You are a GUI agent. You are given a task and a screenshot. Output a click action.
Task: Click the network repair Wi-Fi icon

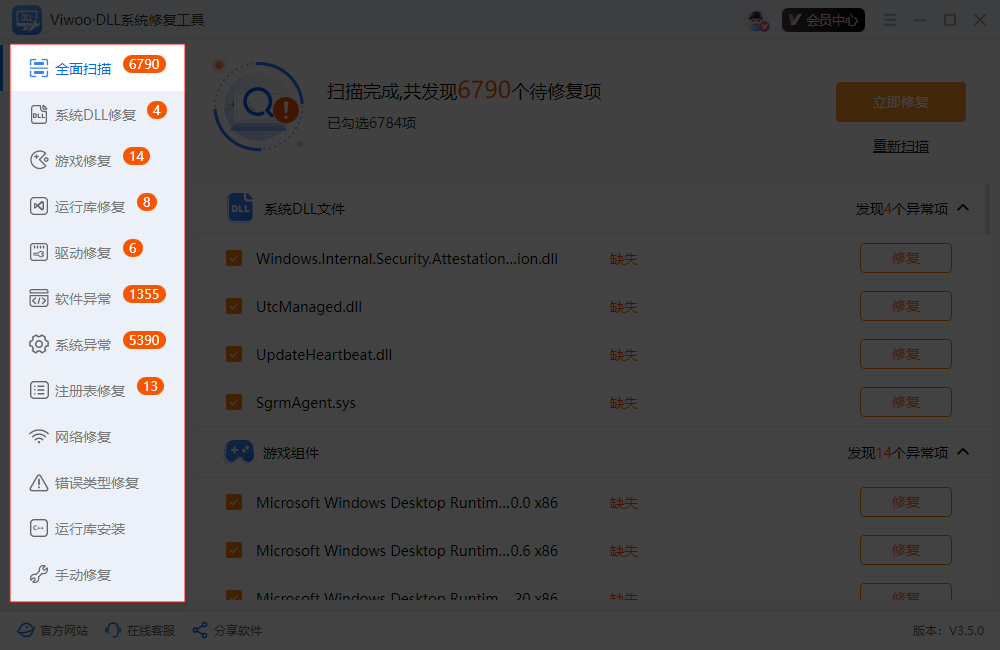click(x=39, y=437)
